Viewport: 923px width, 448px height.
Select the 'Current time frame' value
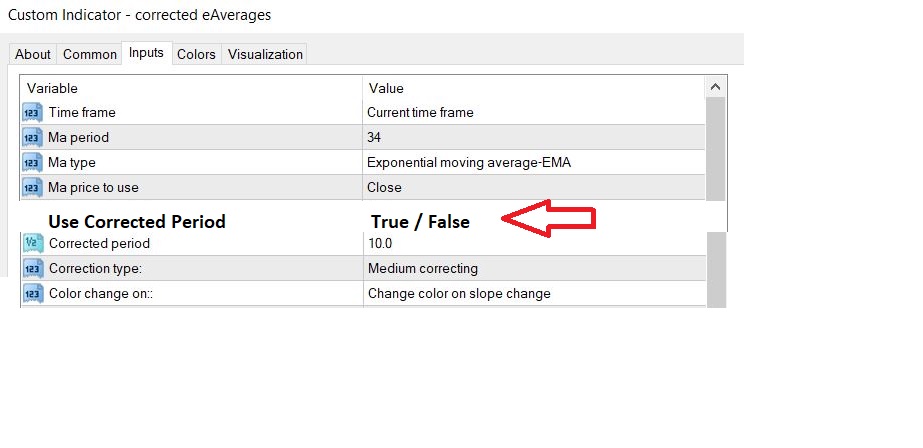pyautogui.click(x=420, y=113)
